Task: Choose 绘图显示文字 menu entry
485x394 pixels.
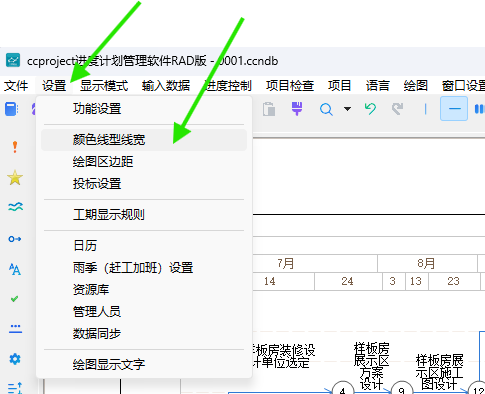Action: (144, 364)
